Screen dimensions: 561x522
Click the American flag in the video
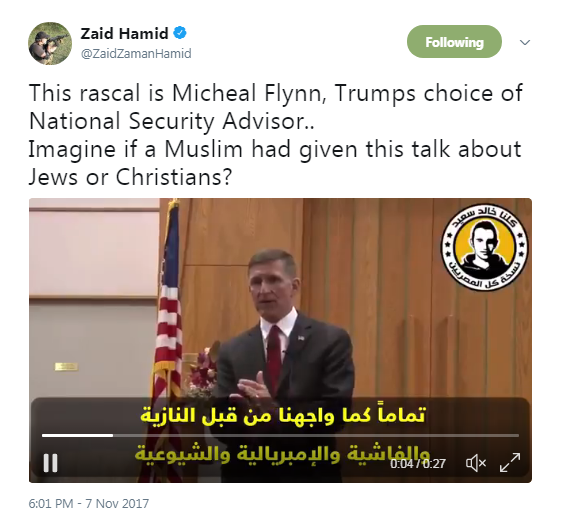pyautogui.click(x=166, y=322)
